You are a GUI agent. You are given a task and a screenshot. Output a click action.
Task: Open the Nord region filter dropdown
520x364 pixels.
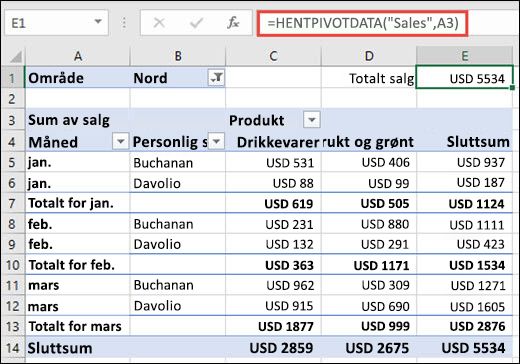coord(216,78)
